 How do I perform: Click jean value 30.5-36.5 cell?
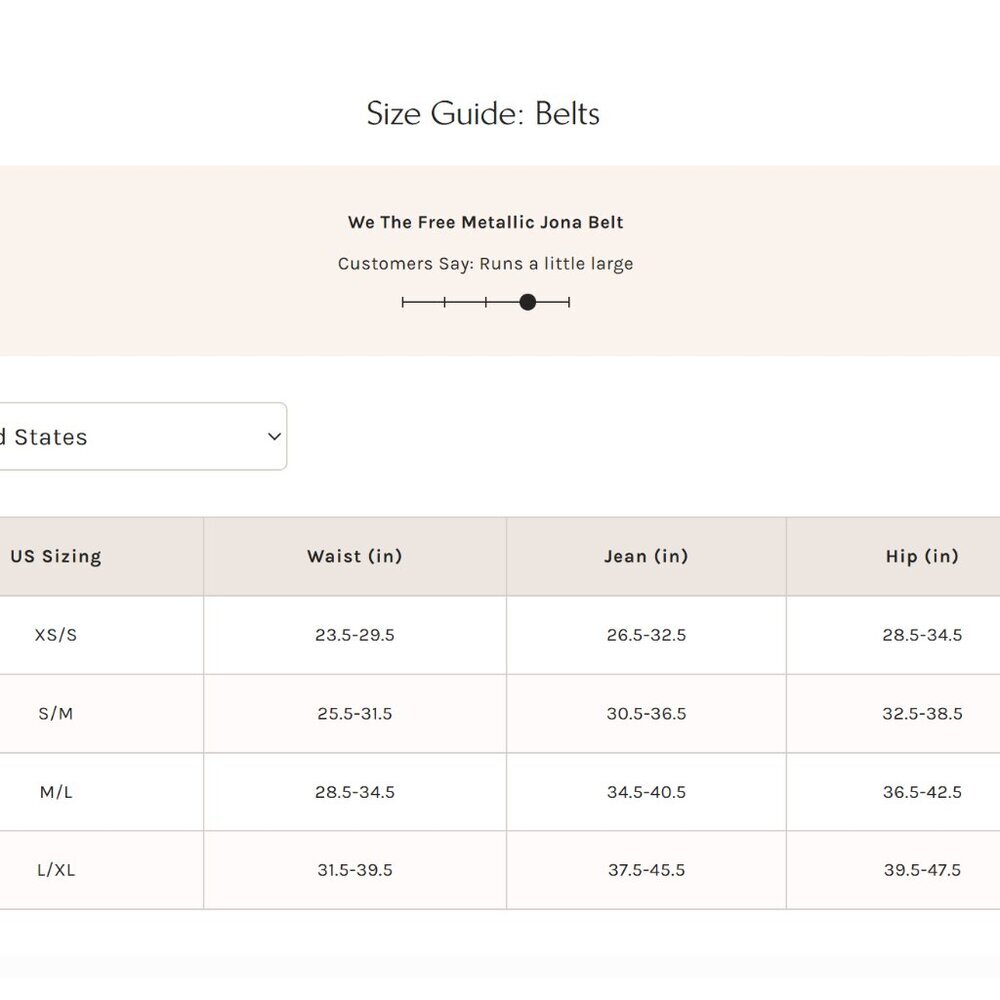(x=646, y=714)
